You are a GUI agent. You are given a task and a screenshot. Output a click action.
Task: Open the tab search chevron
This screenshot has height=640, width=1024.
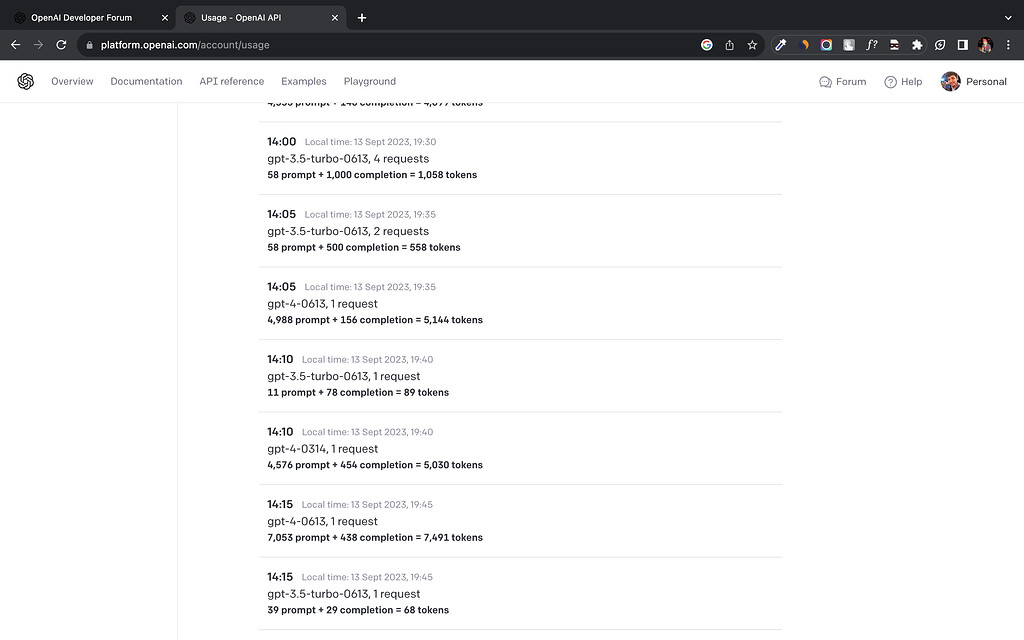[x=1008, y=17]
